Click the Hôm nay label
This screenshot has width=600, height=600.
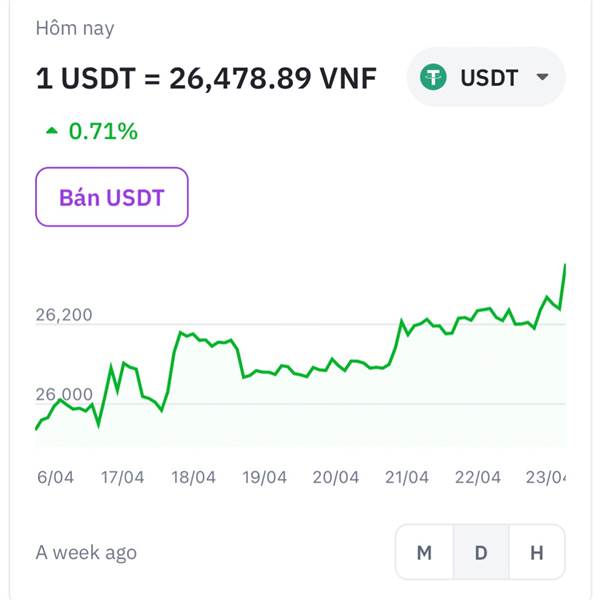pyautogui.click(x=75, y=28)
